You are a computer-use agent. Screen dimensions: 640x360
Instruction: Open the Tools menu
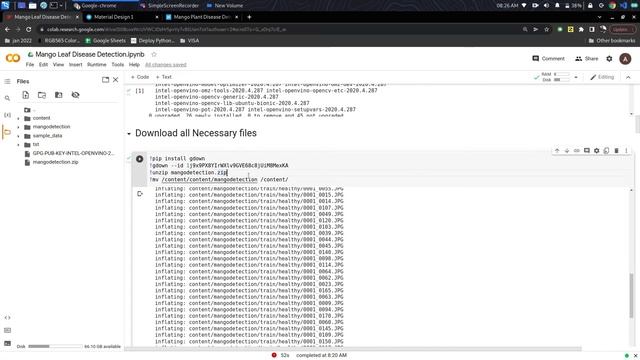coord(118,64)
